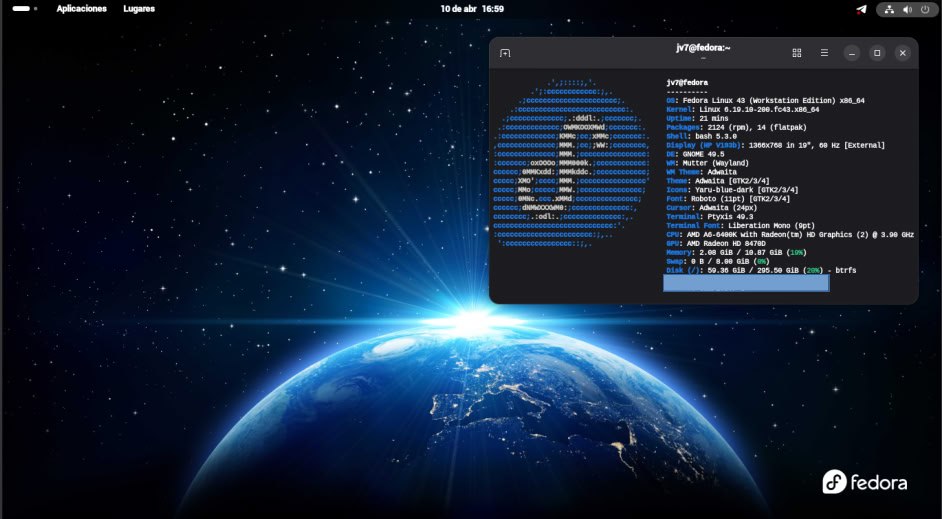The width and height of the screenshot is (942, 519).
Task: Click the volume speaker icon
Action: point(907,9)
